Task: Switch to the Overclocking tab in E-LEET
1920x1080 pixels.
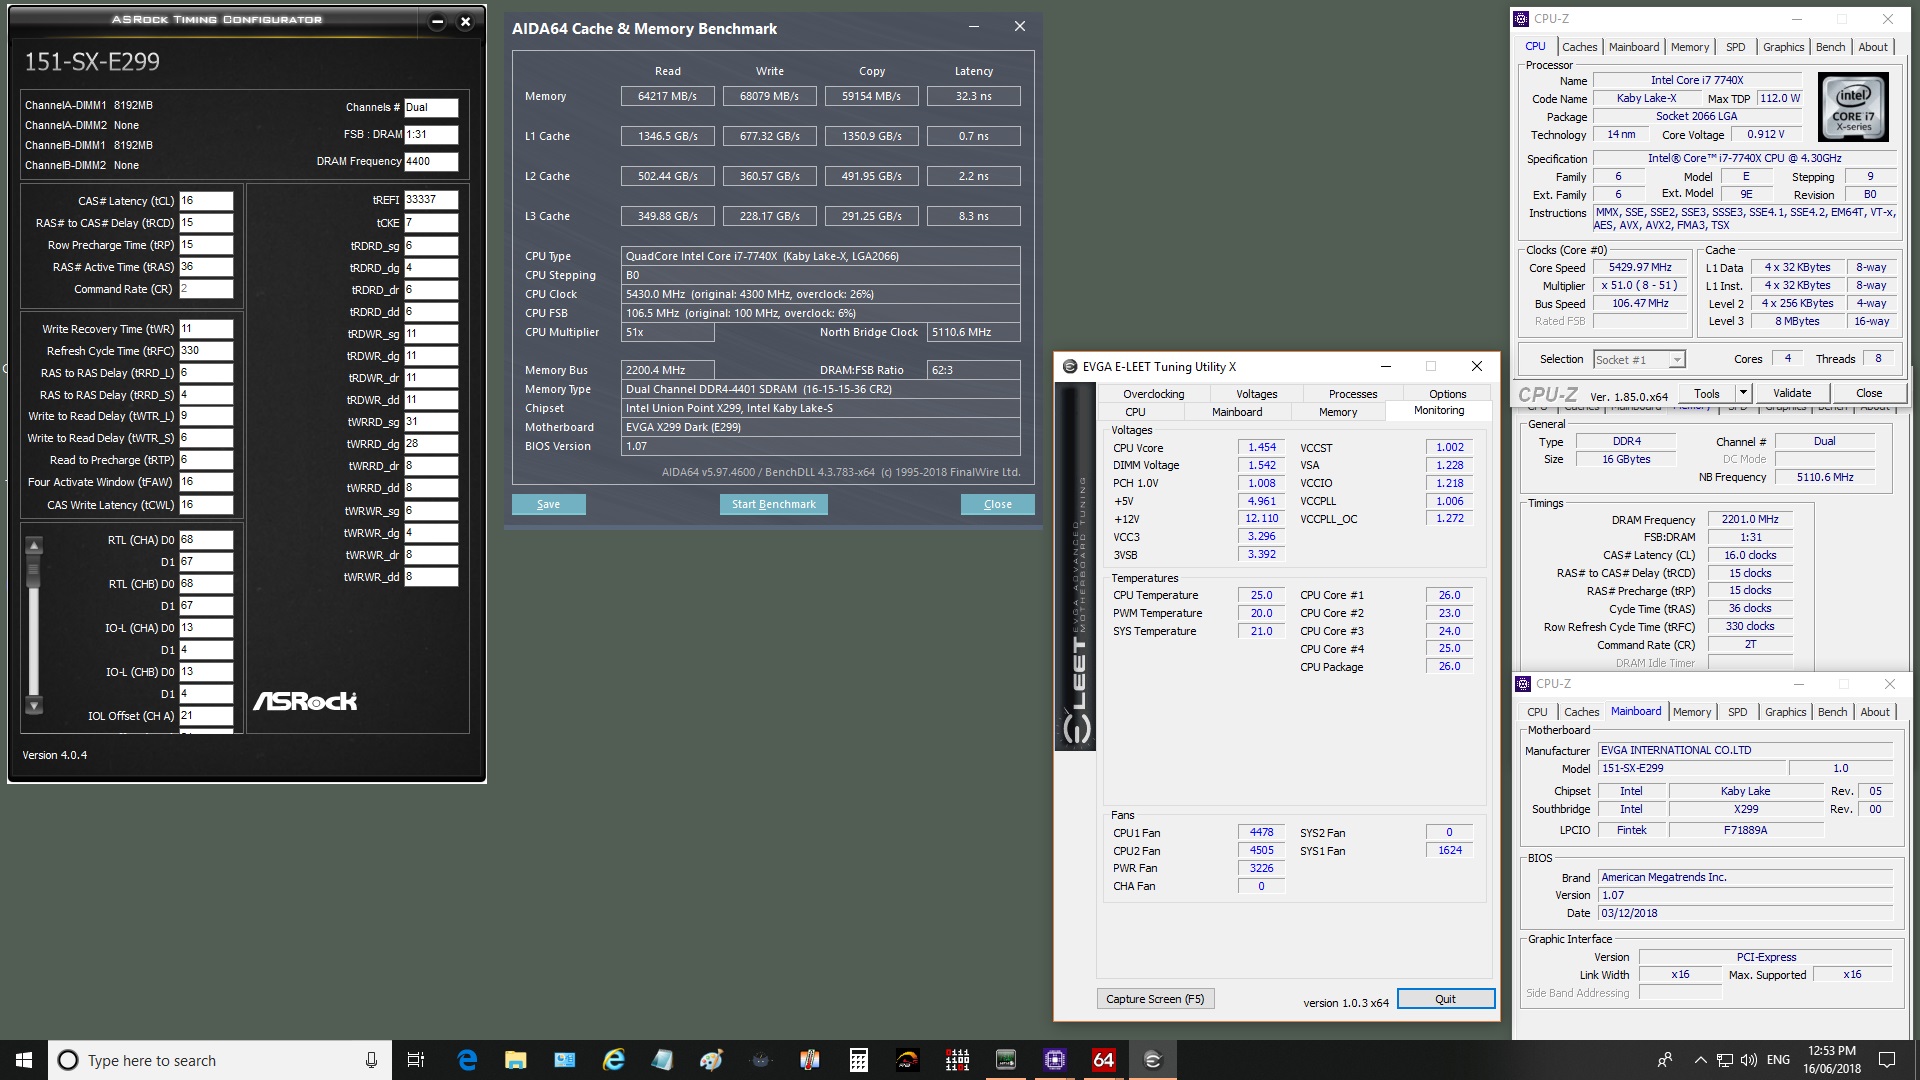Action: coord(1153,394)
